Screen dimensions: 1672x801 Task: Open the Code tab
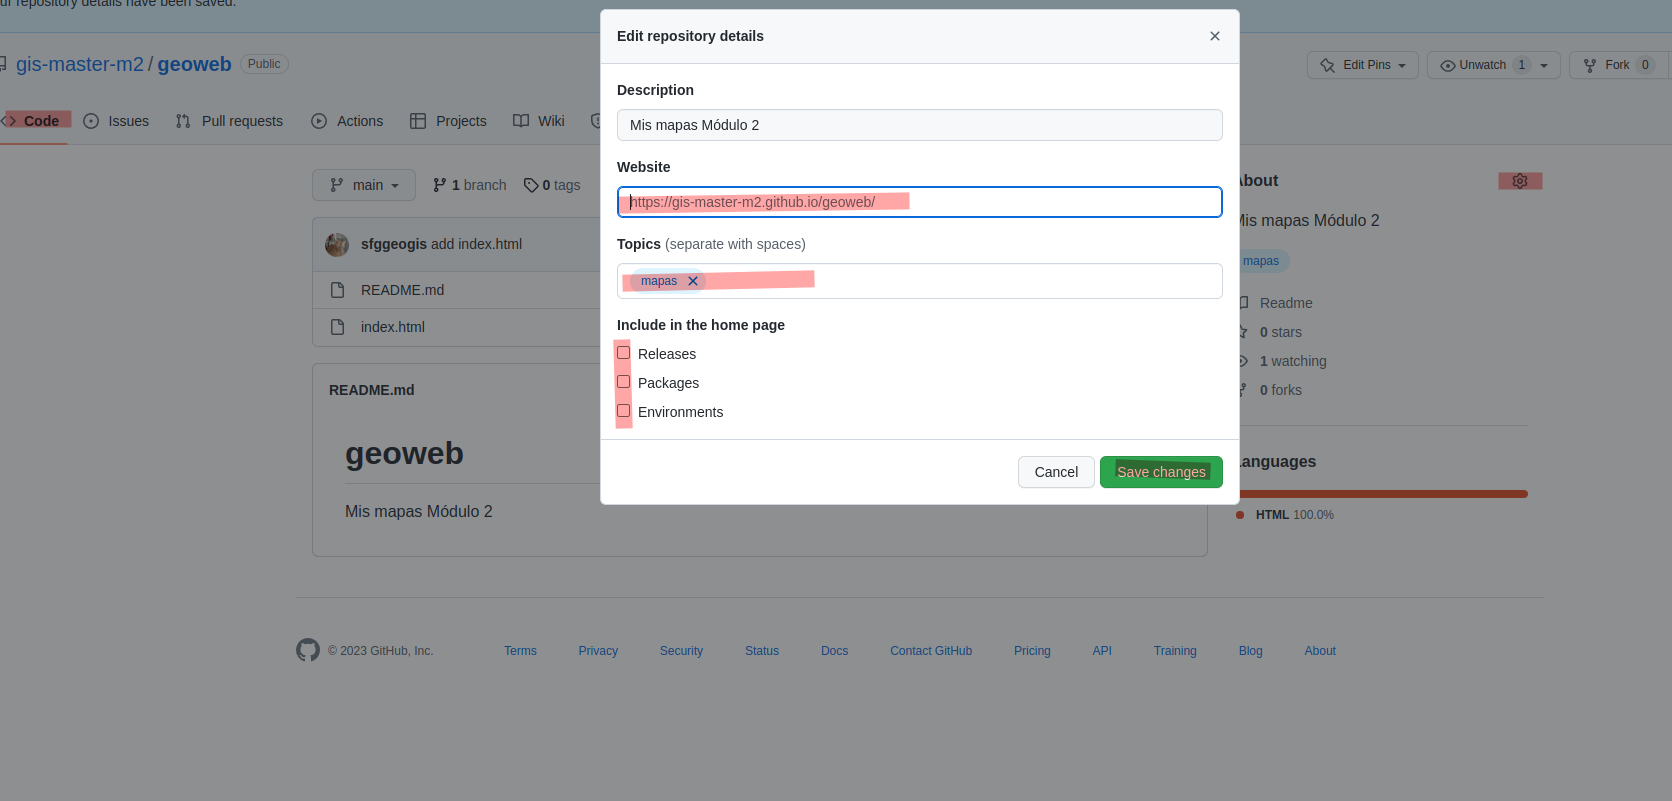click(x=34, y=121)
